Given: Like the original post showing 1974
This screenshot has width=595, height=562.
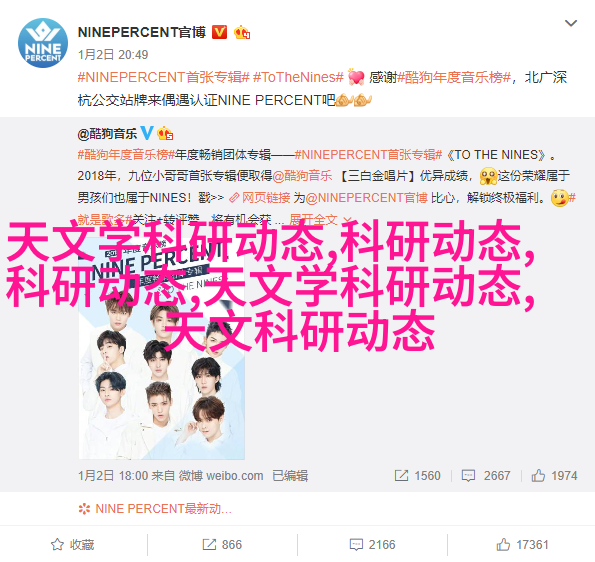Looking at the screenshot, I should (554, 475).
